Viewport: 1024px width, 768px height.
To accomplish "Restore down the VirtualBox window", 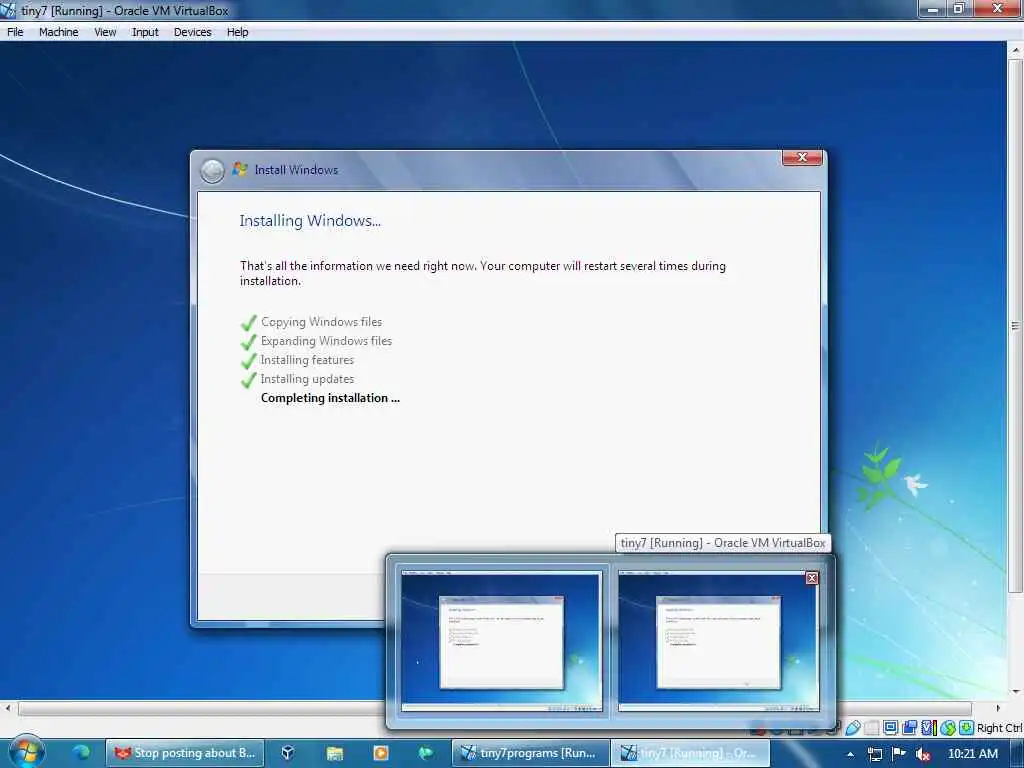I will tap(959, 8).
